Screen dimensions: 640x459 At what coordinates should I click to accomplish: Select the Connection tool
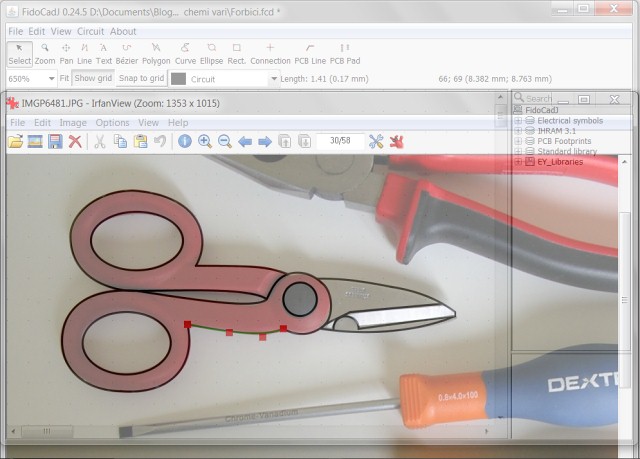coord(270,53)
